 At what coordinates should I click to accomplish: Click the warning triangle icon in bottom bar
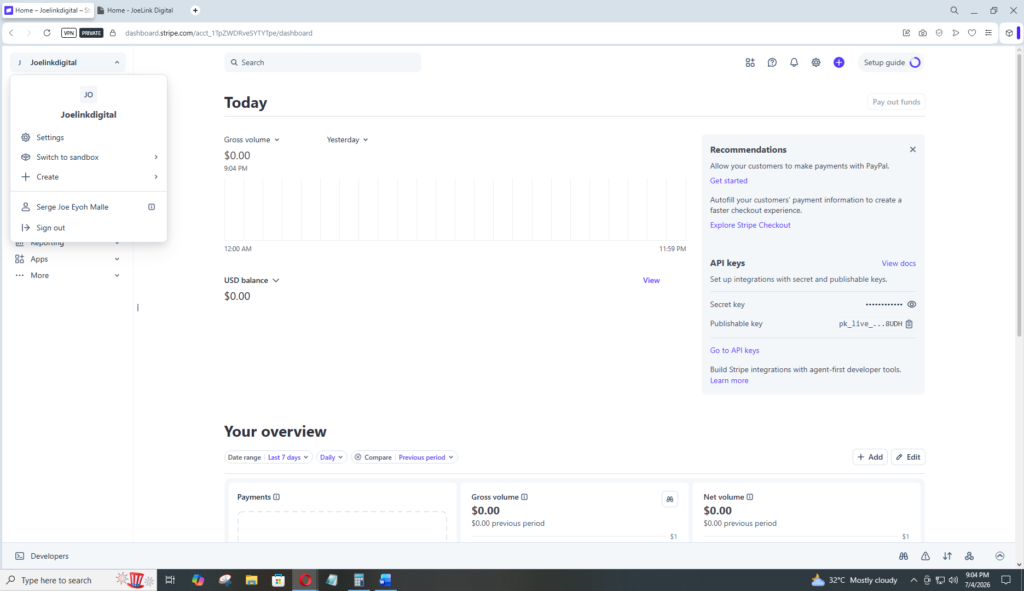click(x=925, y=556)
